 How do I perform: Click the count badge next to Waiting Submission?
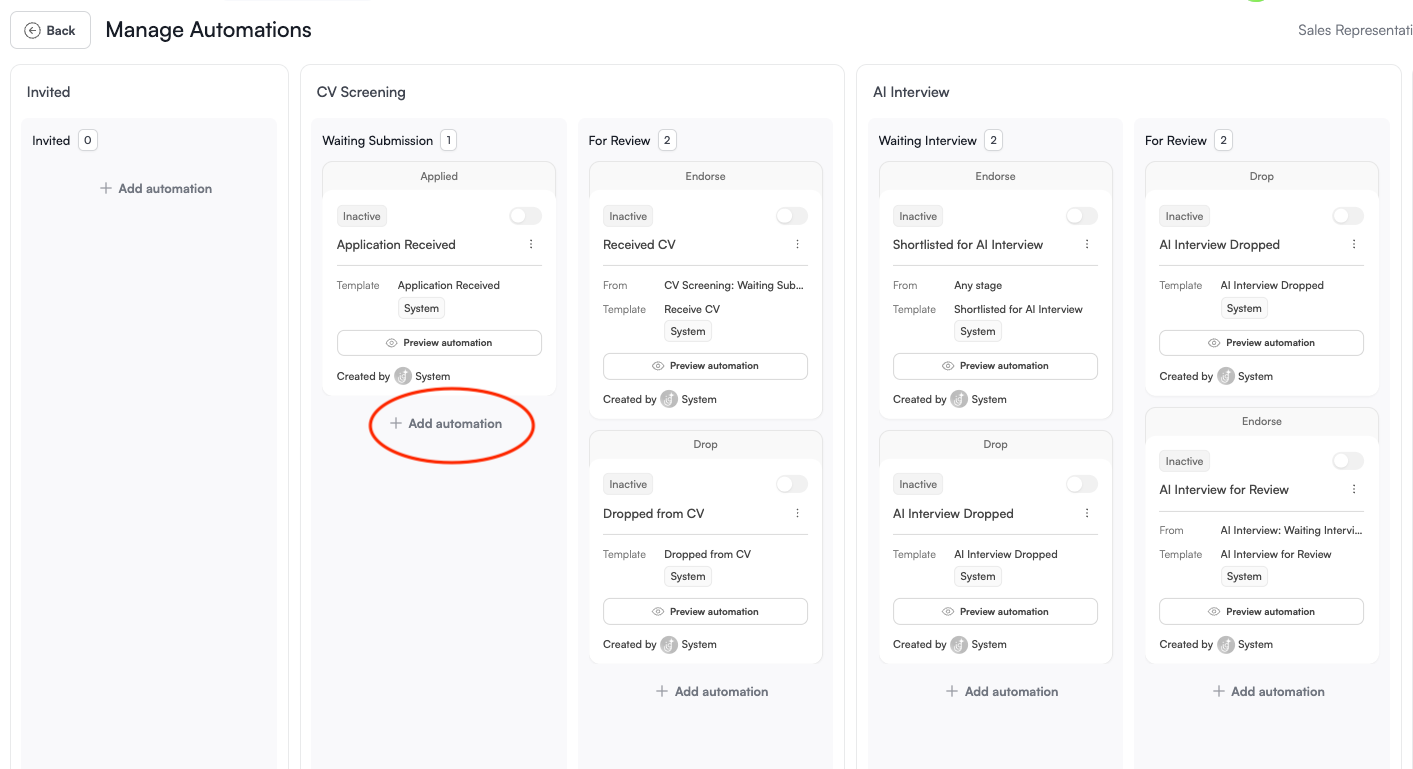click(x=448, y=140)
